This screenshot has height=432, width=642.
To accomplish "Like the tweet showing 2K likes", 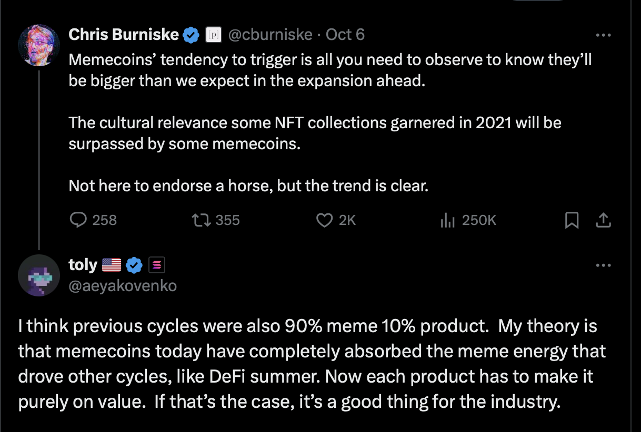I will pos(324,220).
